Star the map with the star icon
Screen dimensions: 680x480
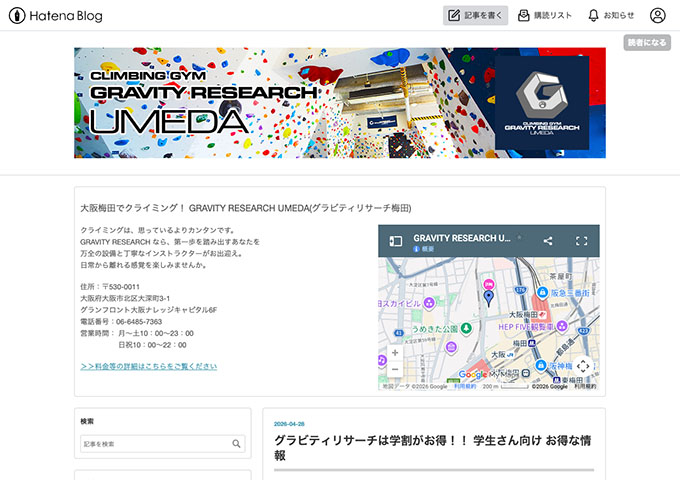[520, 238]
